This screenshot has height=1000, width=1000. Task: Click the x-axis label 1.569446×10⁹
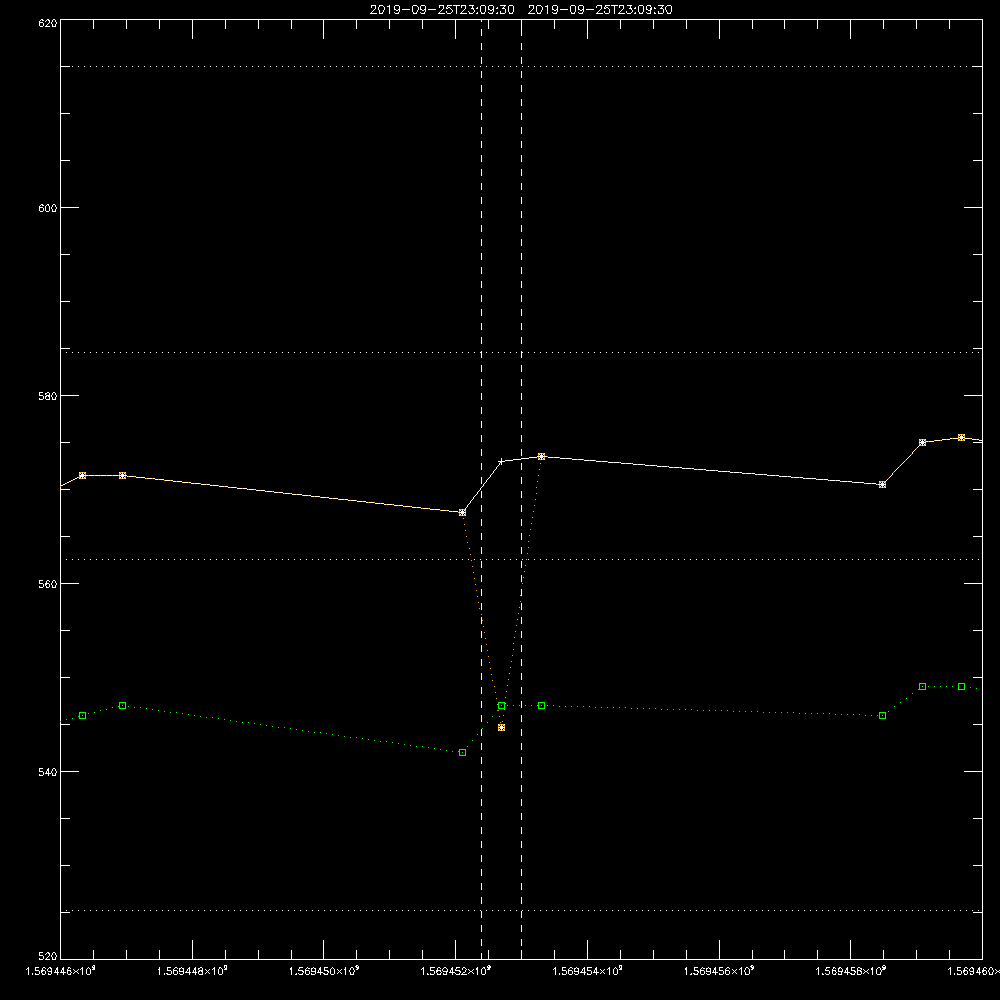tap(60, 971)
